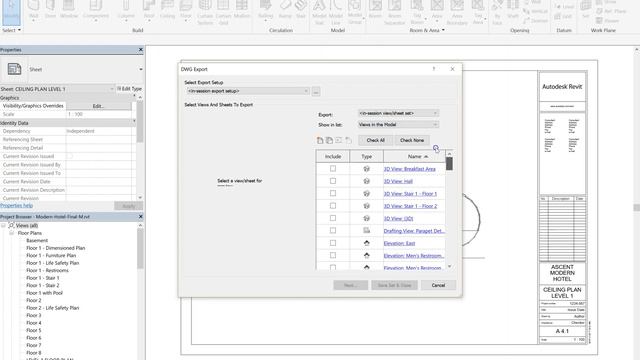Viewport: 640px width, 360px height.
Task: Open the Properties help link
Action: (16, 206)
